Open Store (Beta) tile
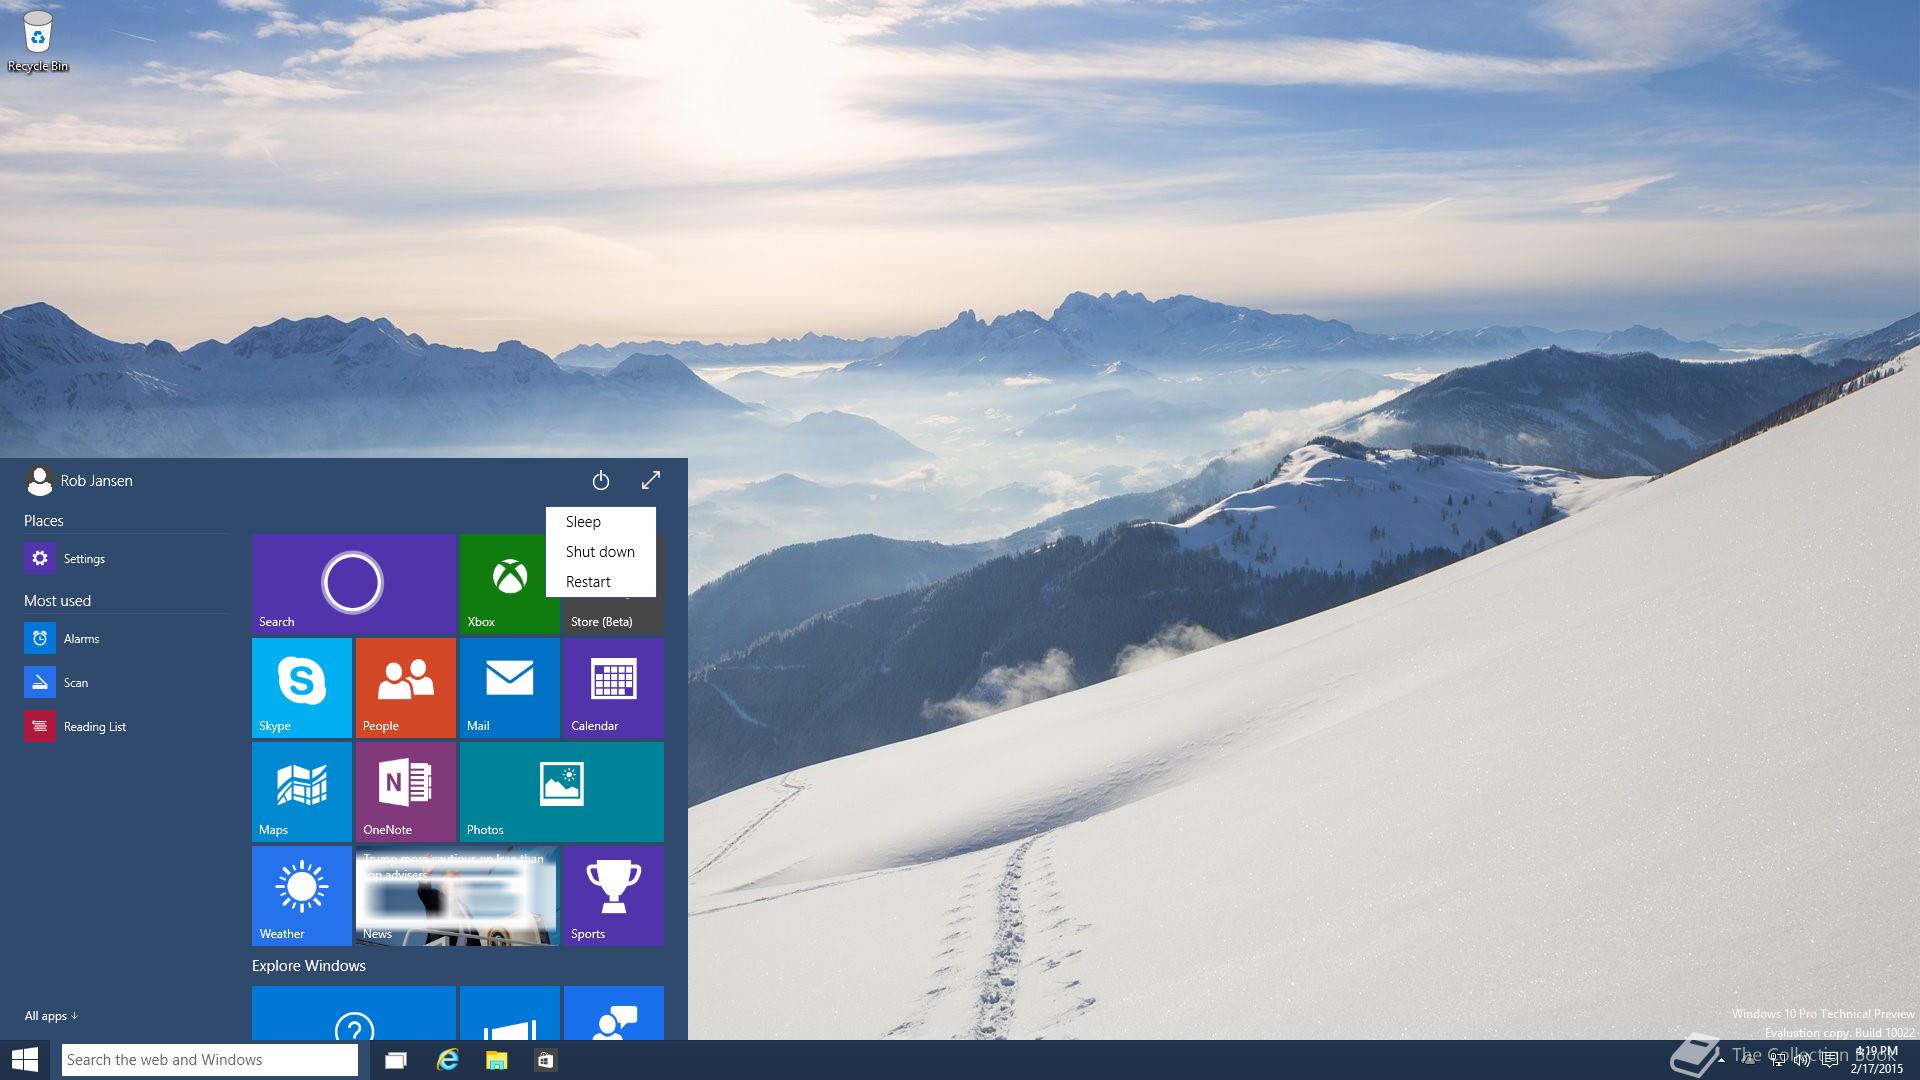The image size is (1920, 1080). point(613,616)
